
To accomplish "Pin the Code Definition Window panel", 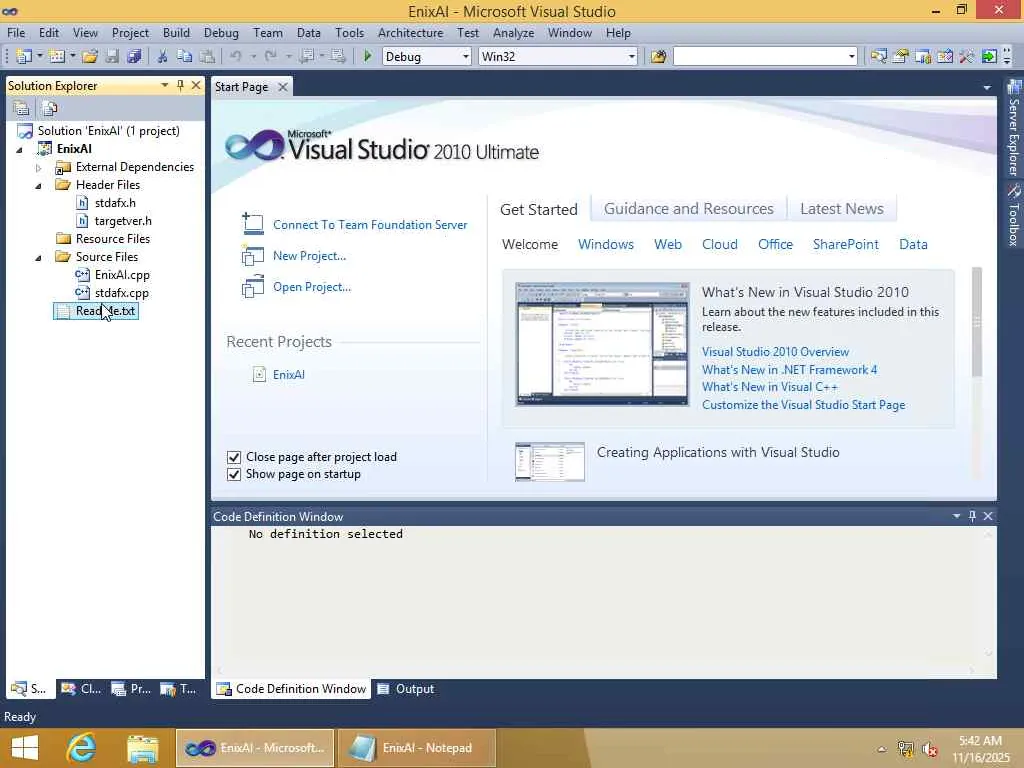I will click(972, 517).
